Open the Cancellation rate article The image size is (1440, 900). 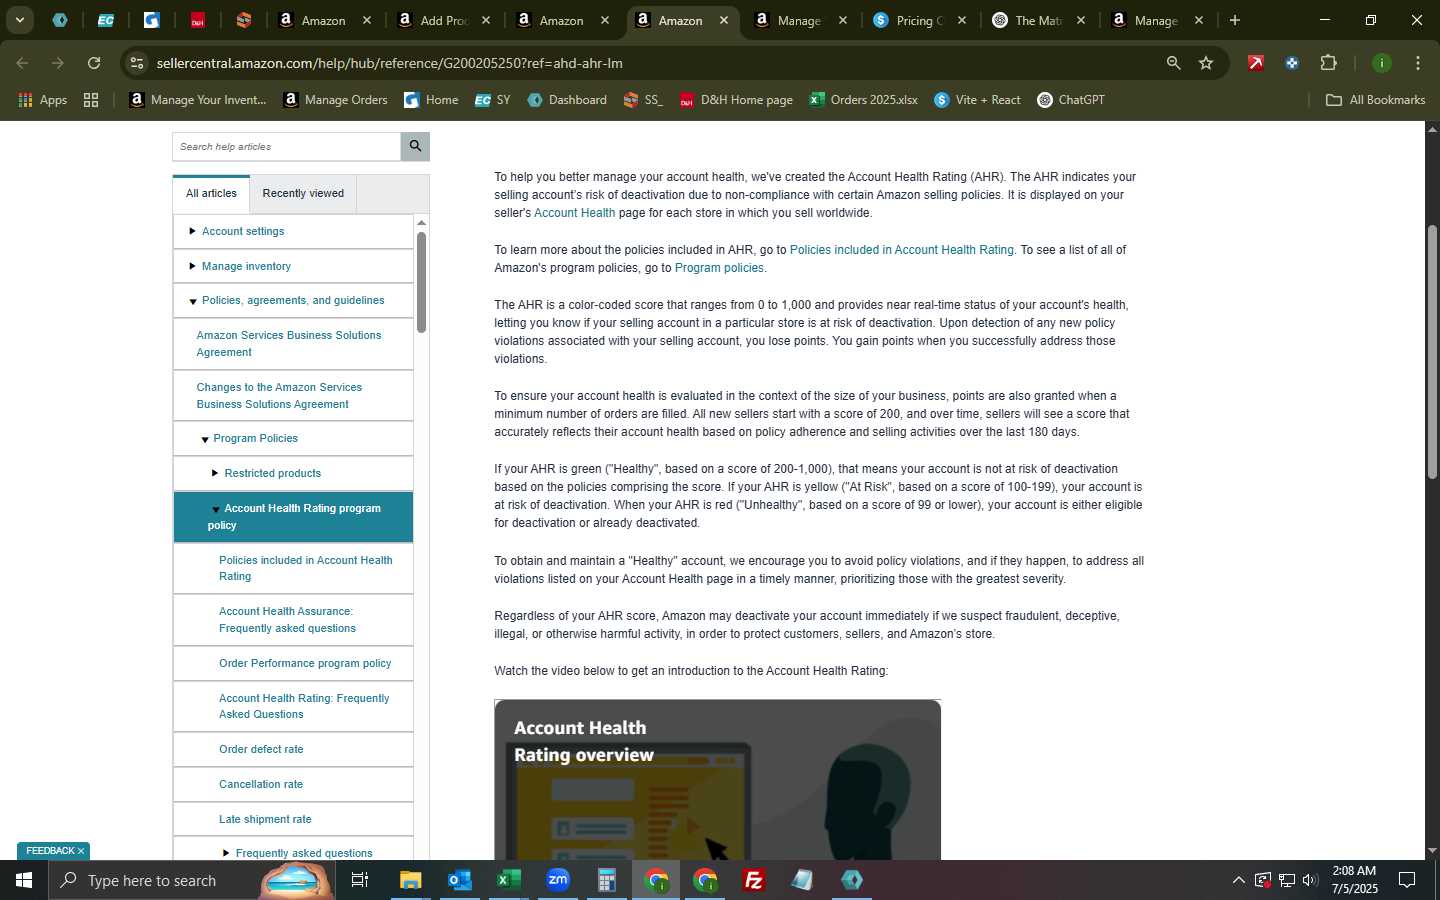click(261, 784)
